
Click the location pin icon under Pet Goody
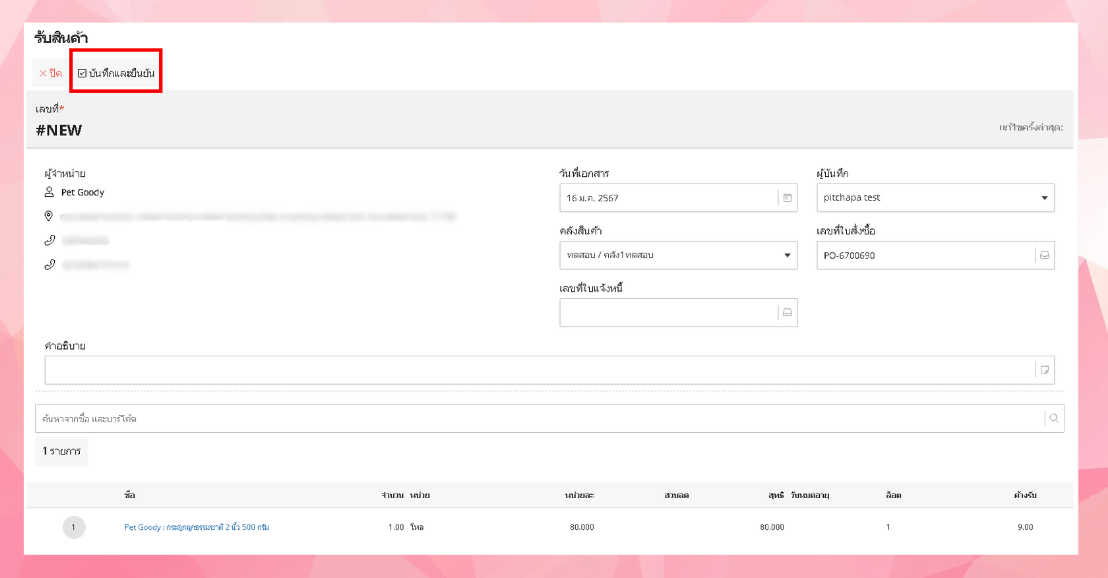click(49, 216)
